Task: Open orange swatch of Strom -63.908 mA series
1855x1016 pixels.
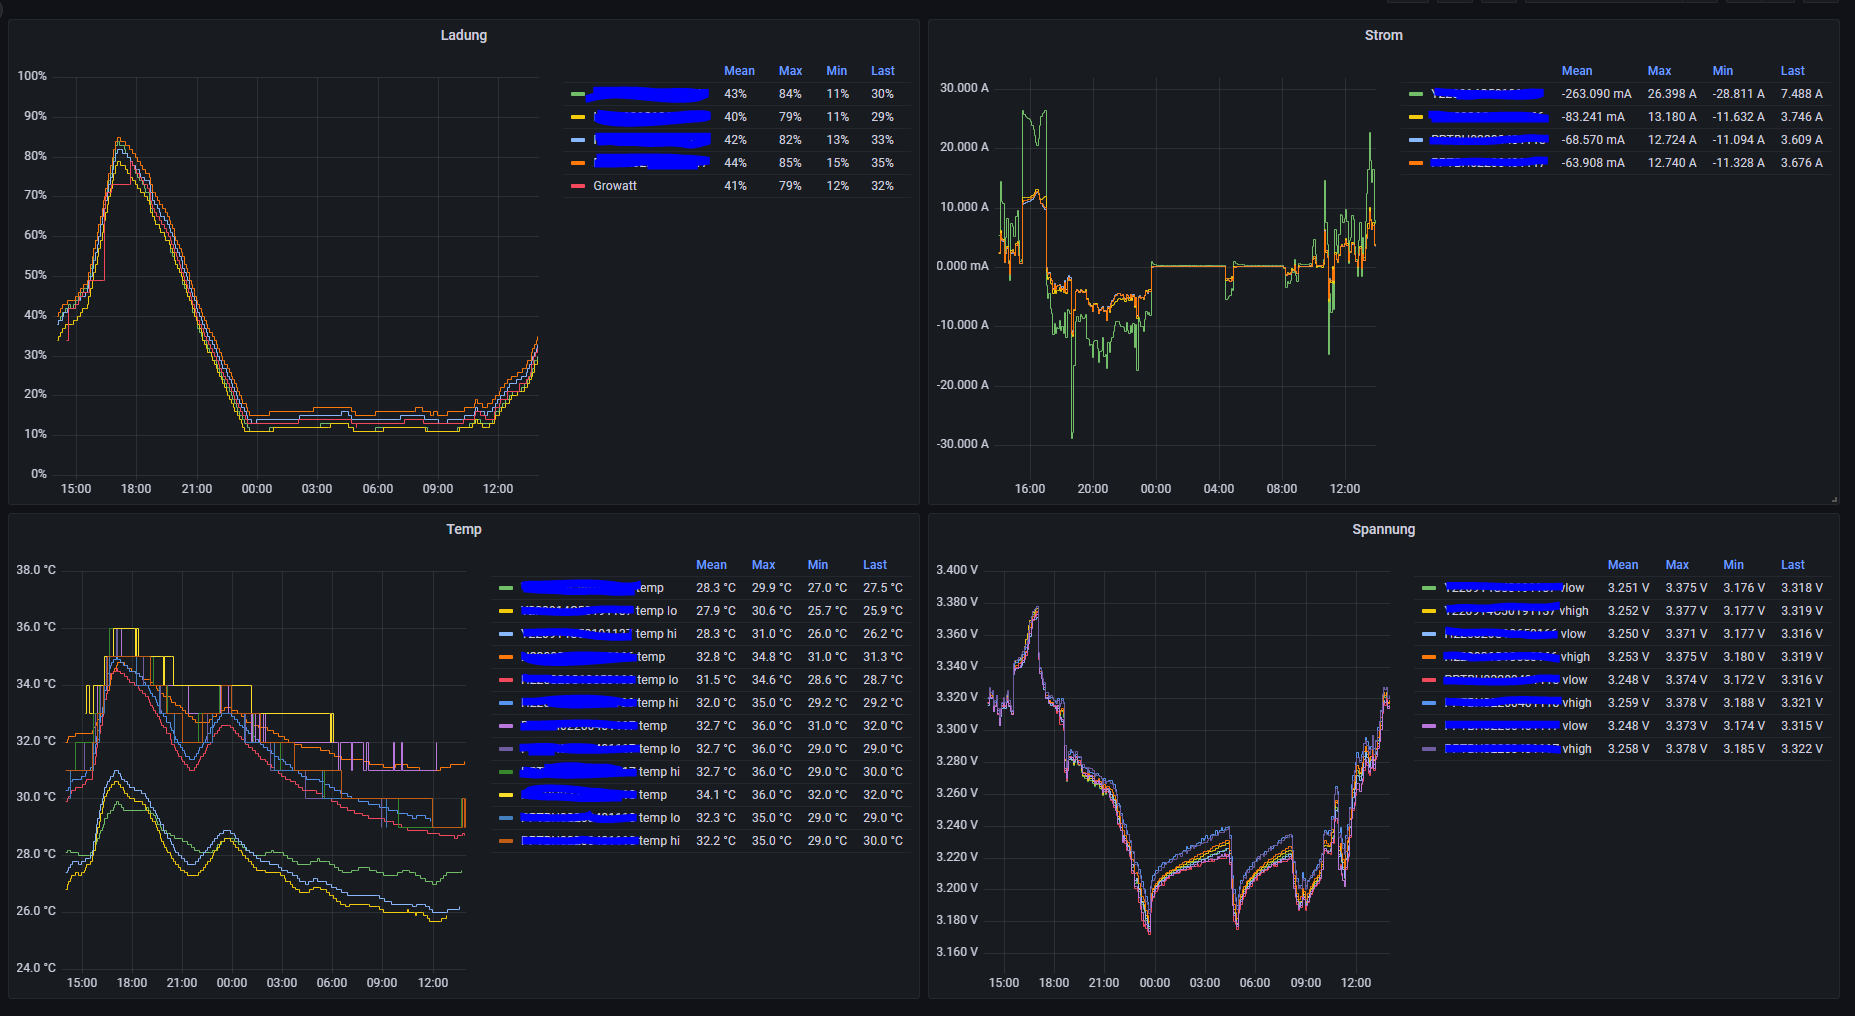Action: pyautogui.click(x=1415, y=163)
